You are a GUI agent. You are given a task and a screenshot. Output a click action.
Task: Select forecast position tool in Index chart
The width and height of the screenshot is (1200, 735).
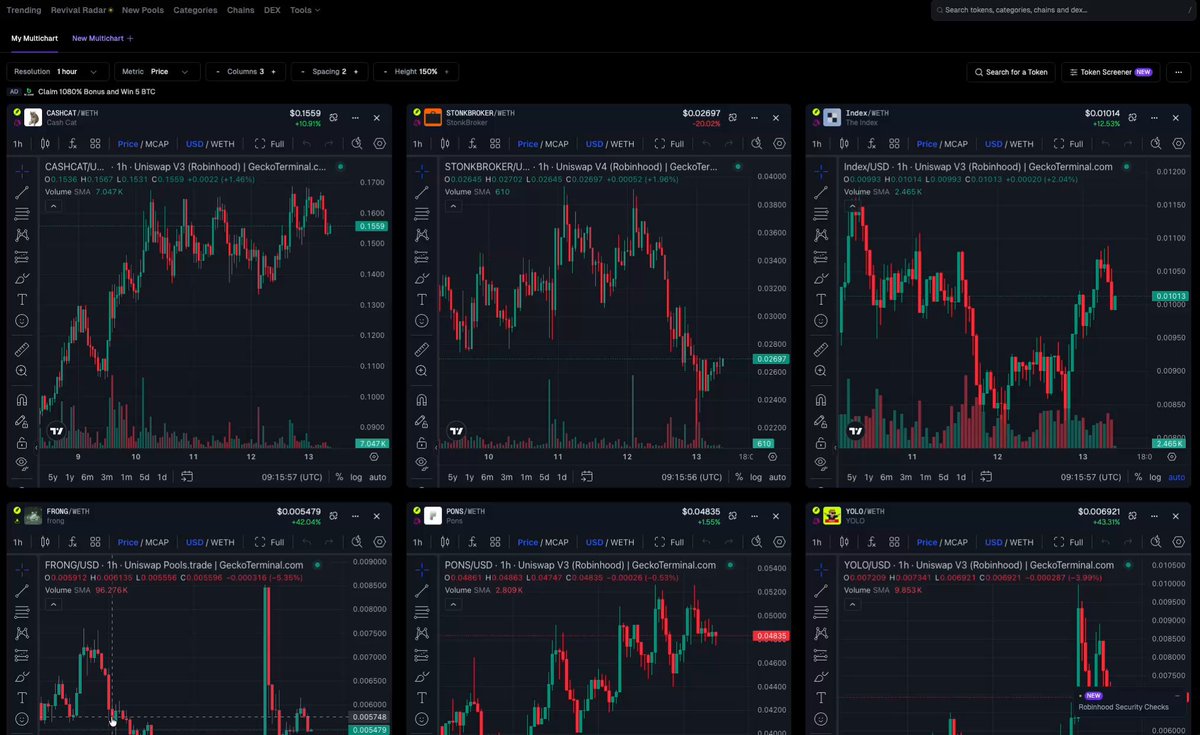(822, 256)
